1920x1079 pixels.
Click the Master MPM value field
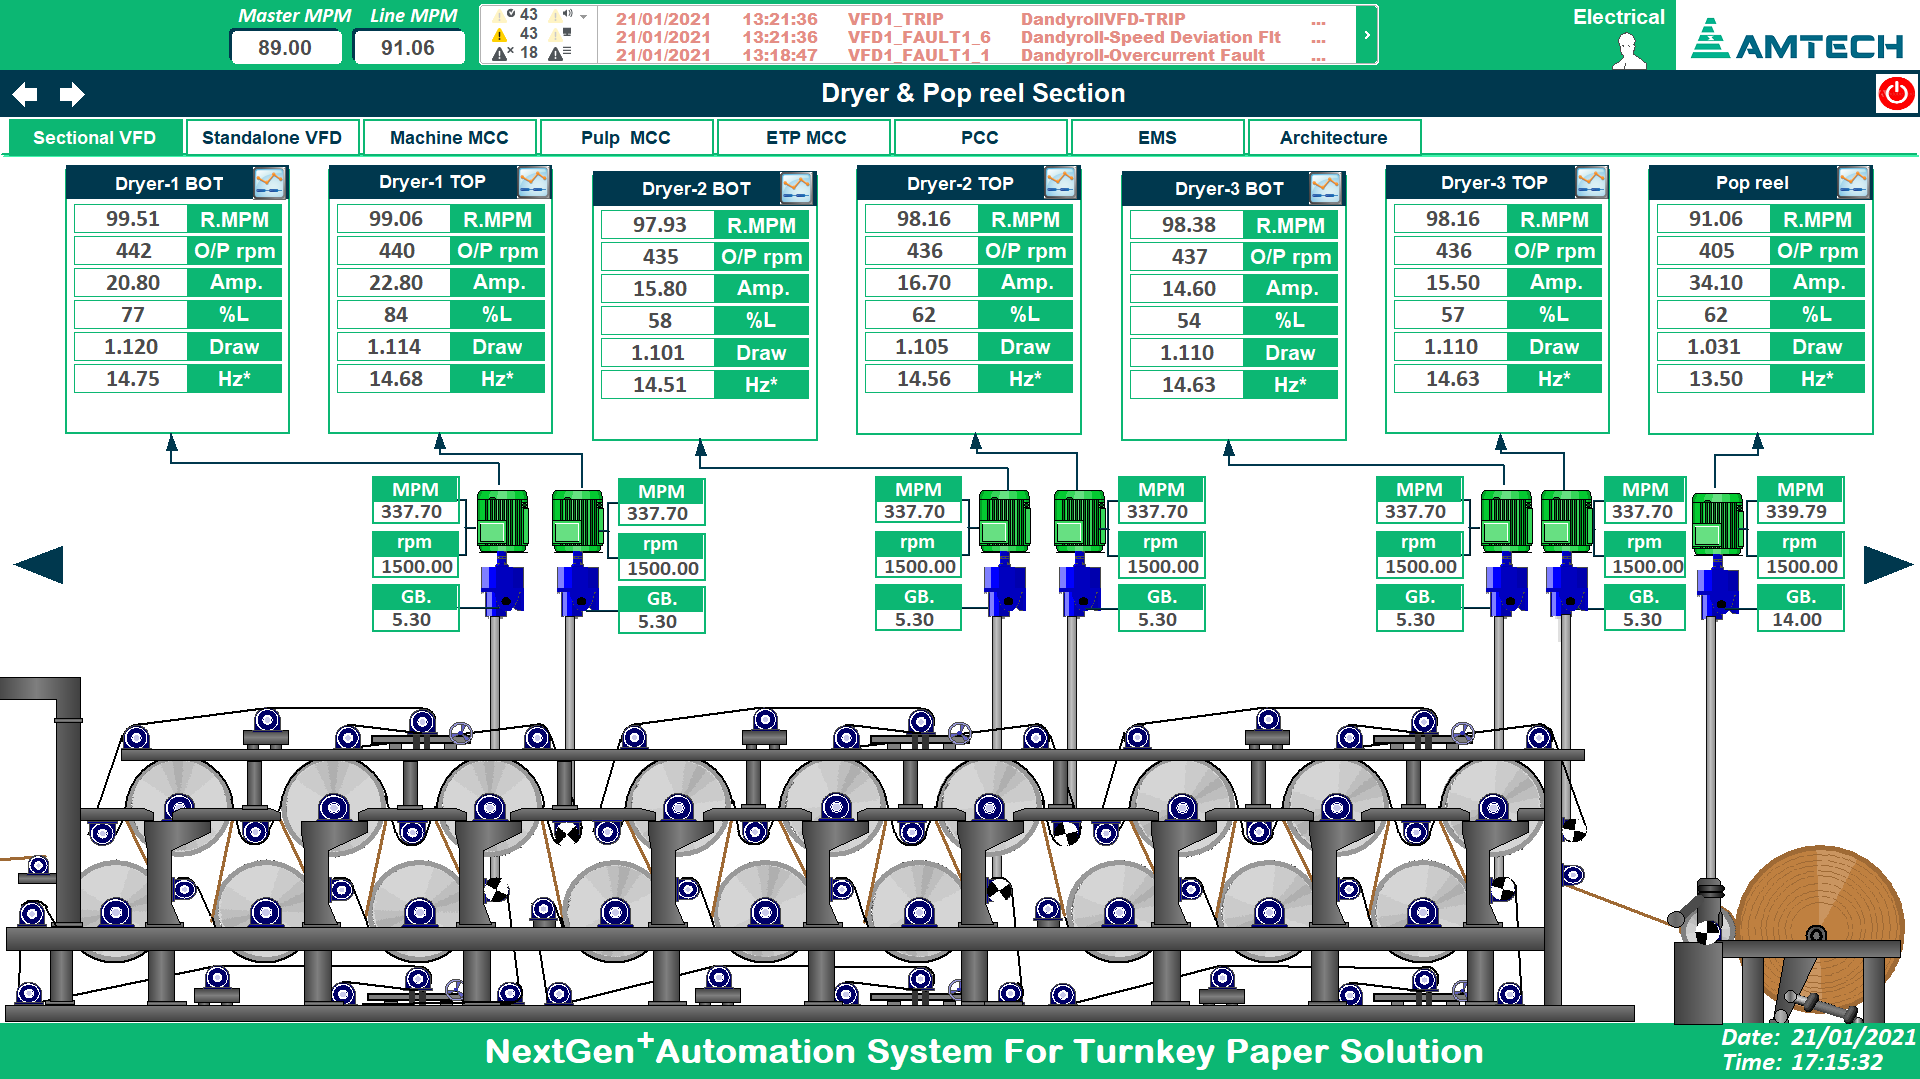click(285, 48)
